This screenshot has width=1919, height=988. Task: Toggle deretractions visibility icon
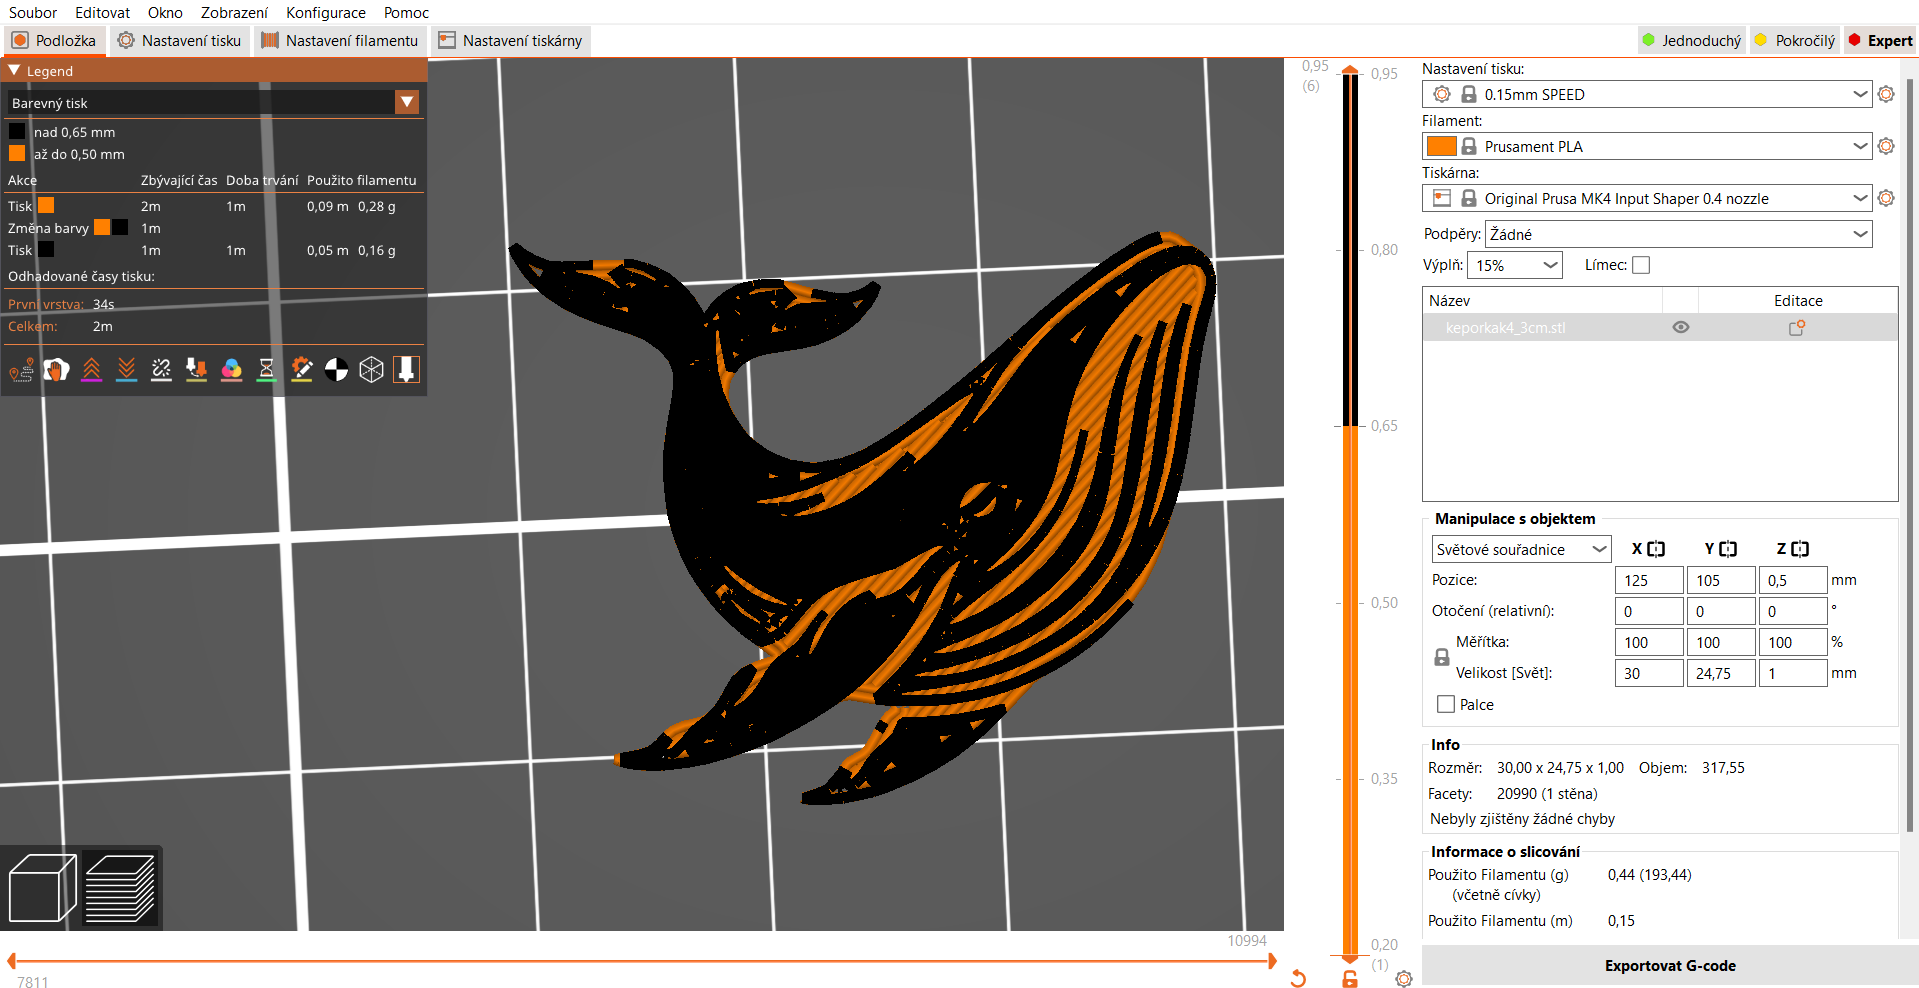(x=127, y=370)
